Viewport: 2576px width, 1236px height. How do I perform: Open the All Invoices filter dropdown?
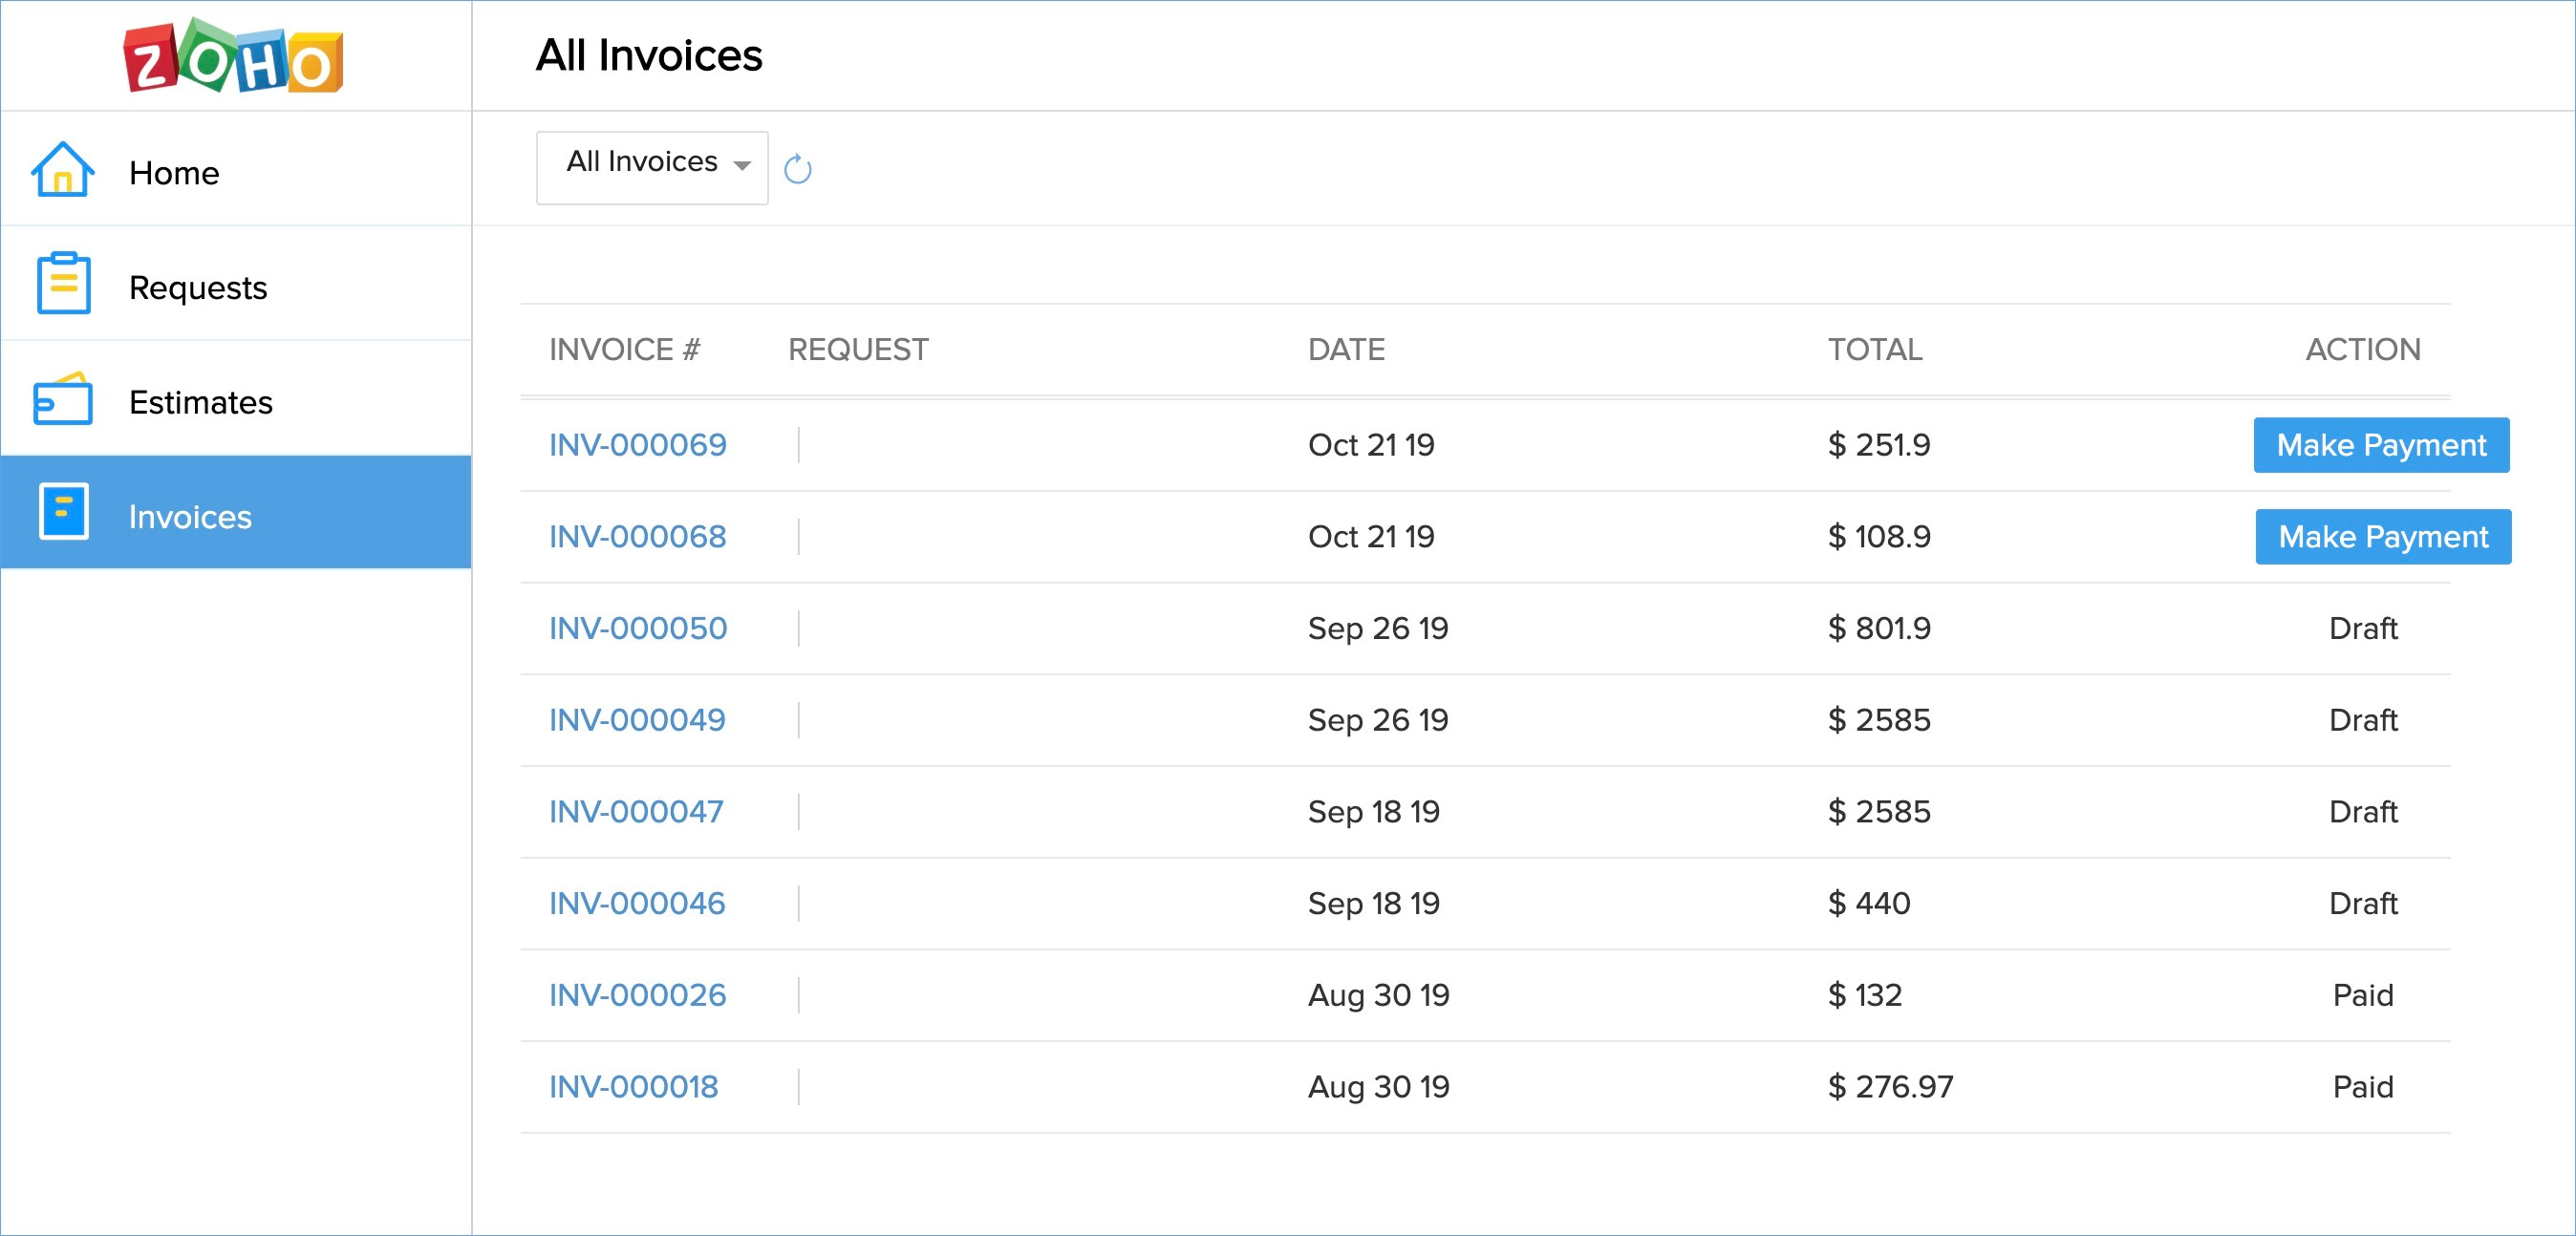click(652, 167)
